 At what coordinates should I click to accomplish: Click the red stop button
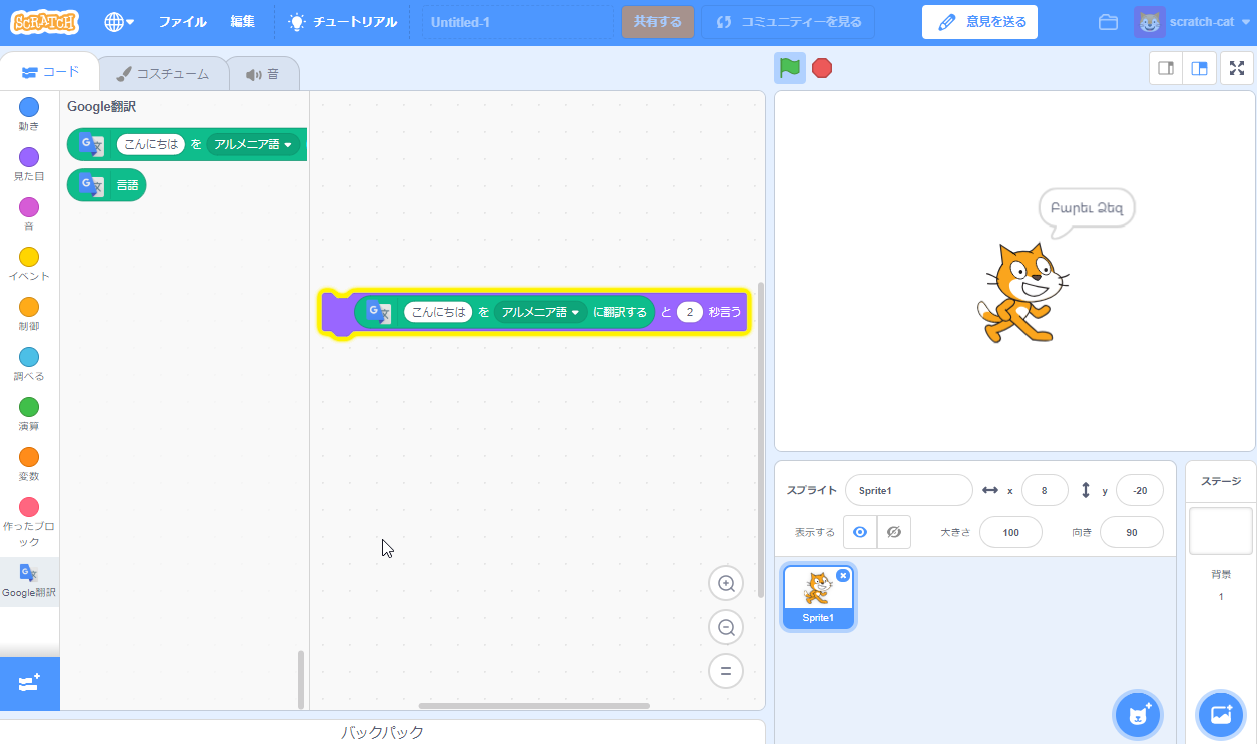822,68
